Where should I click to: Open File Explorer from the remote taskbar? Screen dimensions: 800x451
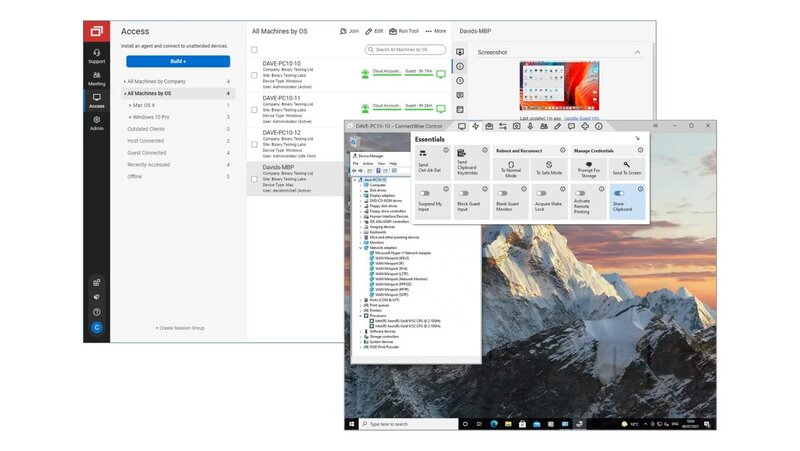point(508,424)
